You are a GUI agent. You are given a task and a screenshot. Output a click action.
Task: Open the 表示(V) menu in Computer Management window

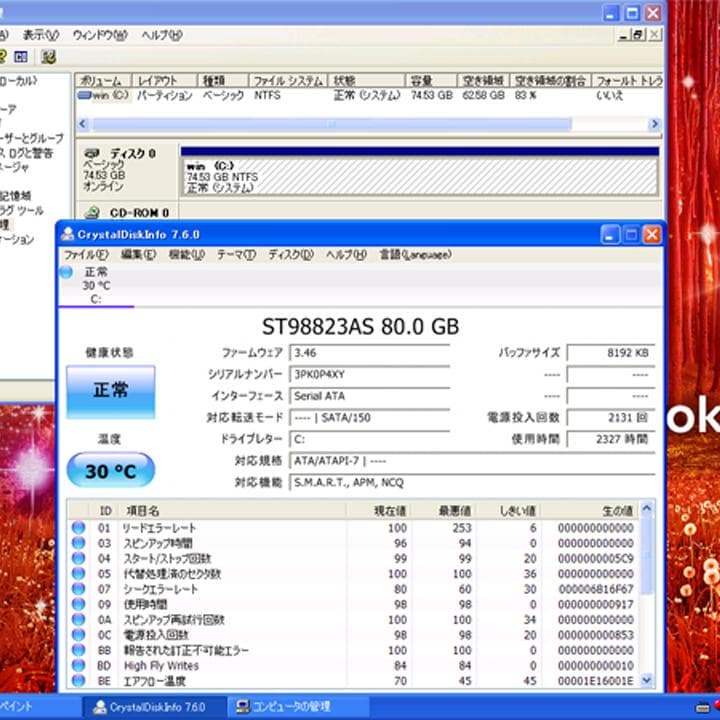click(41, 35)
